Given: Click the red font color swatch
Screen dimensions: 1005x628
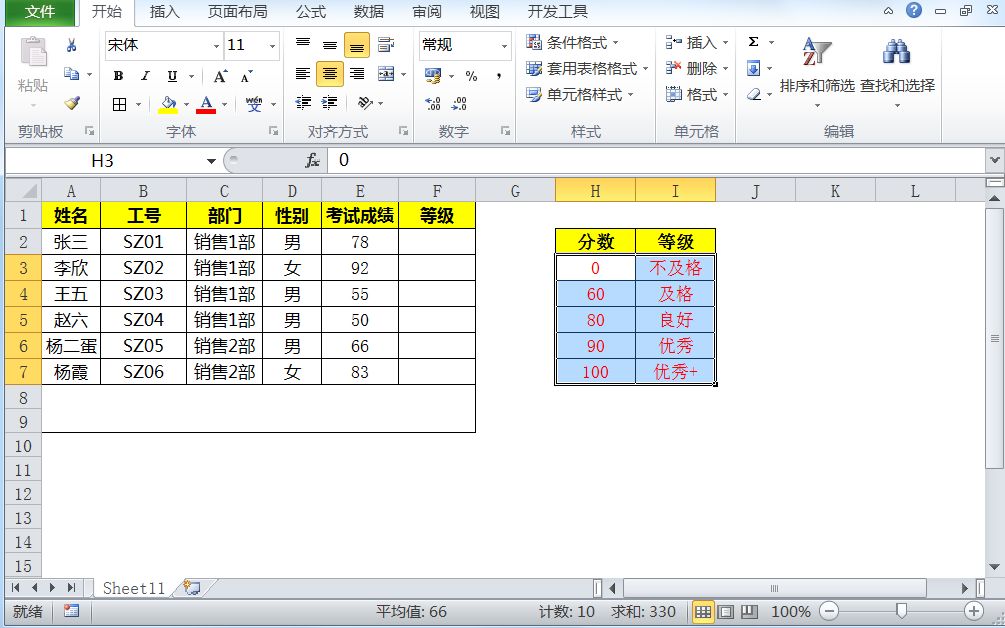Looking at the screenshot, I should [x=206, y=109].
